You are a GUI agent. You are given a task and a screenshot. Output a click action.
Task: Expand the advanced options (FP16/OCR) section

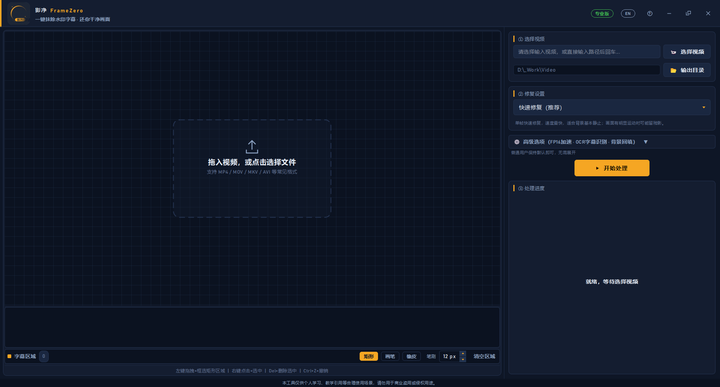[x=612, y=142]
